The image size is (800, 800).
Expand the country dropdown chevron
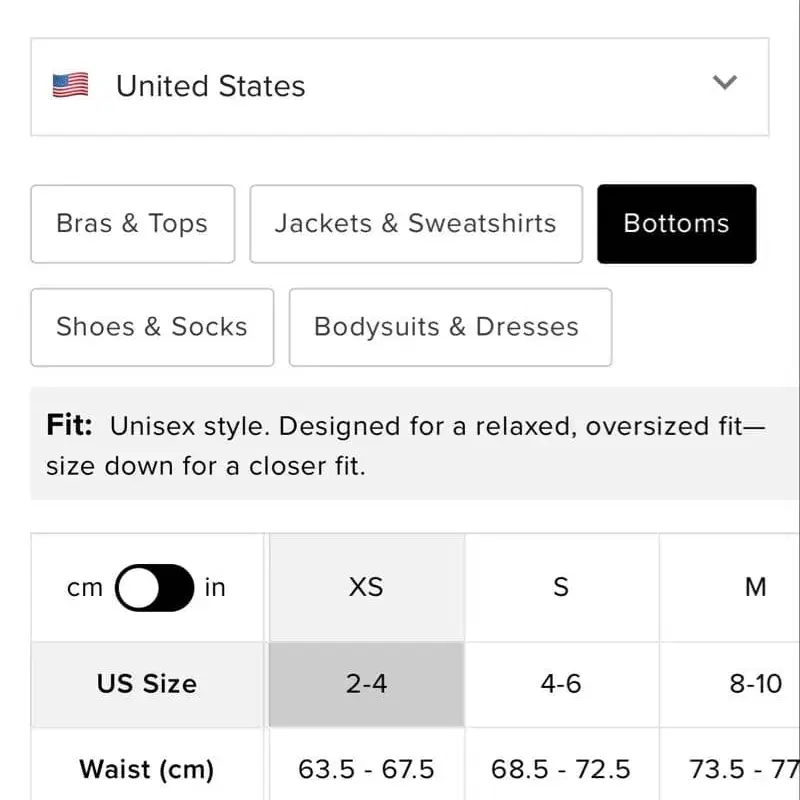pos(724,82)
